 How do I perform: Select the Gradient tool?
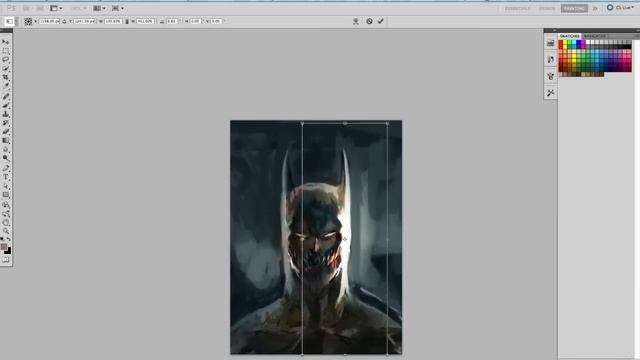tap(6, 140)
